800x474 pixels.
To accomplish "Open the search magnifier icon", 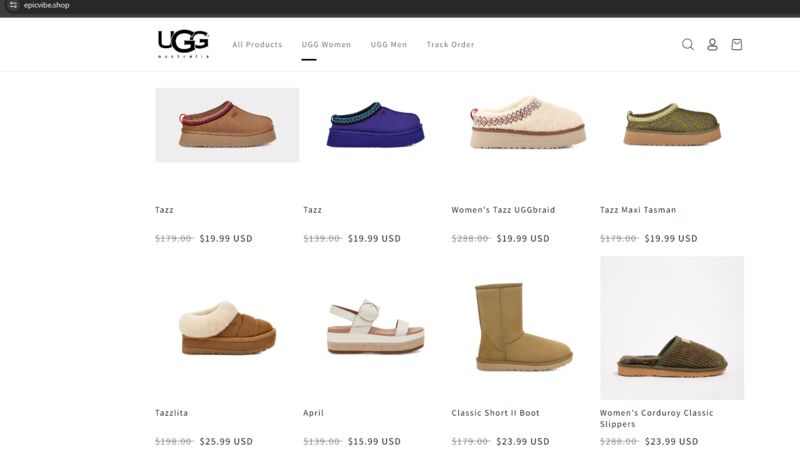I will click(x=688, y=44).
